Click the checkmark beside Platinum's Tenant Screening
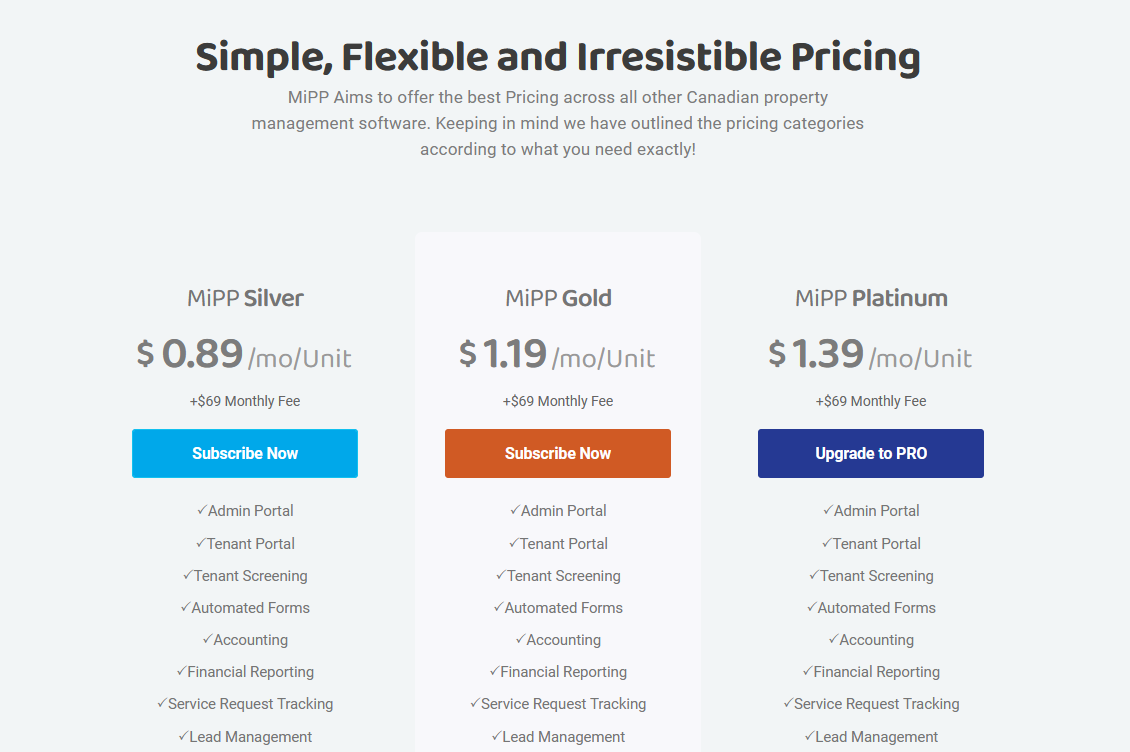Screen dimensions: 1130x752 pyautogui.click(x=811, y=575)
